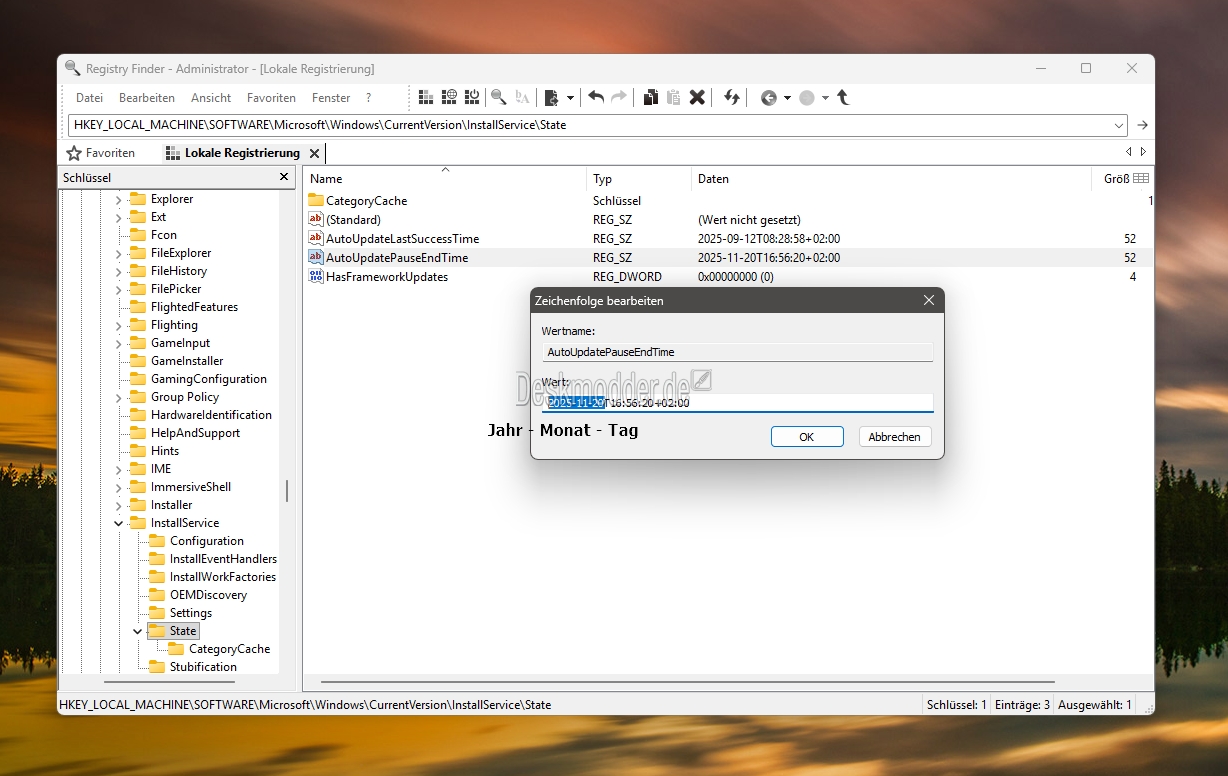Go up one level with the up arrow
1228x776 pixels.
[x=843, y=97]
